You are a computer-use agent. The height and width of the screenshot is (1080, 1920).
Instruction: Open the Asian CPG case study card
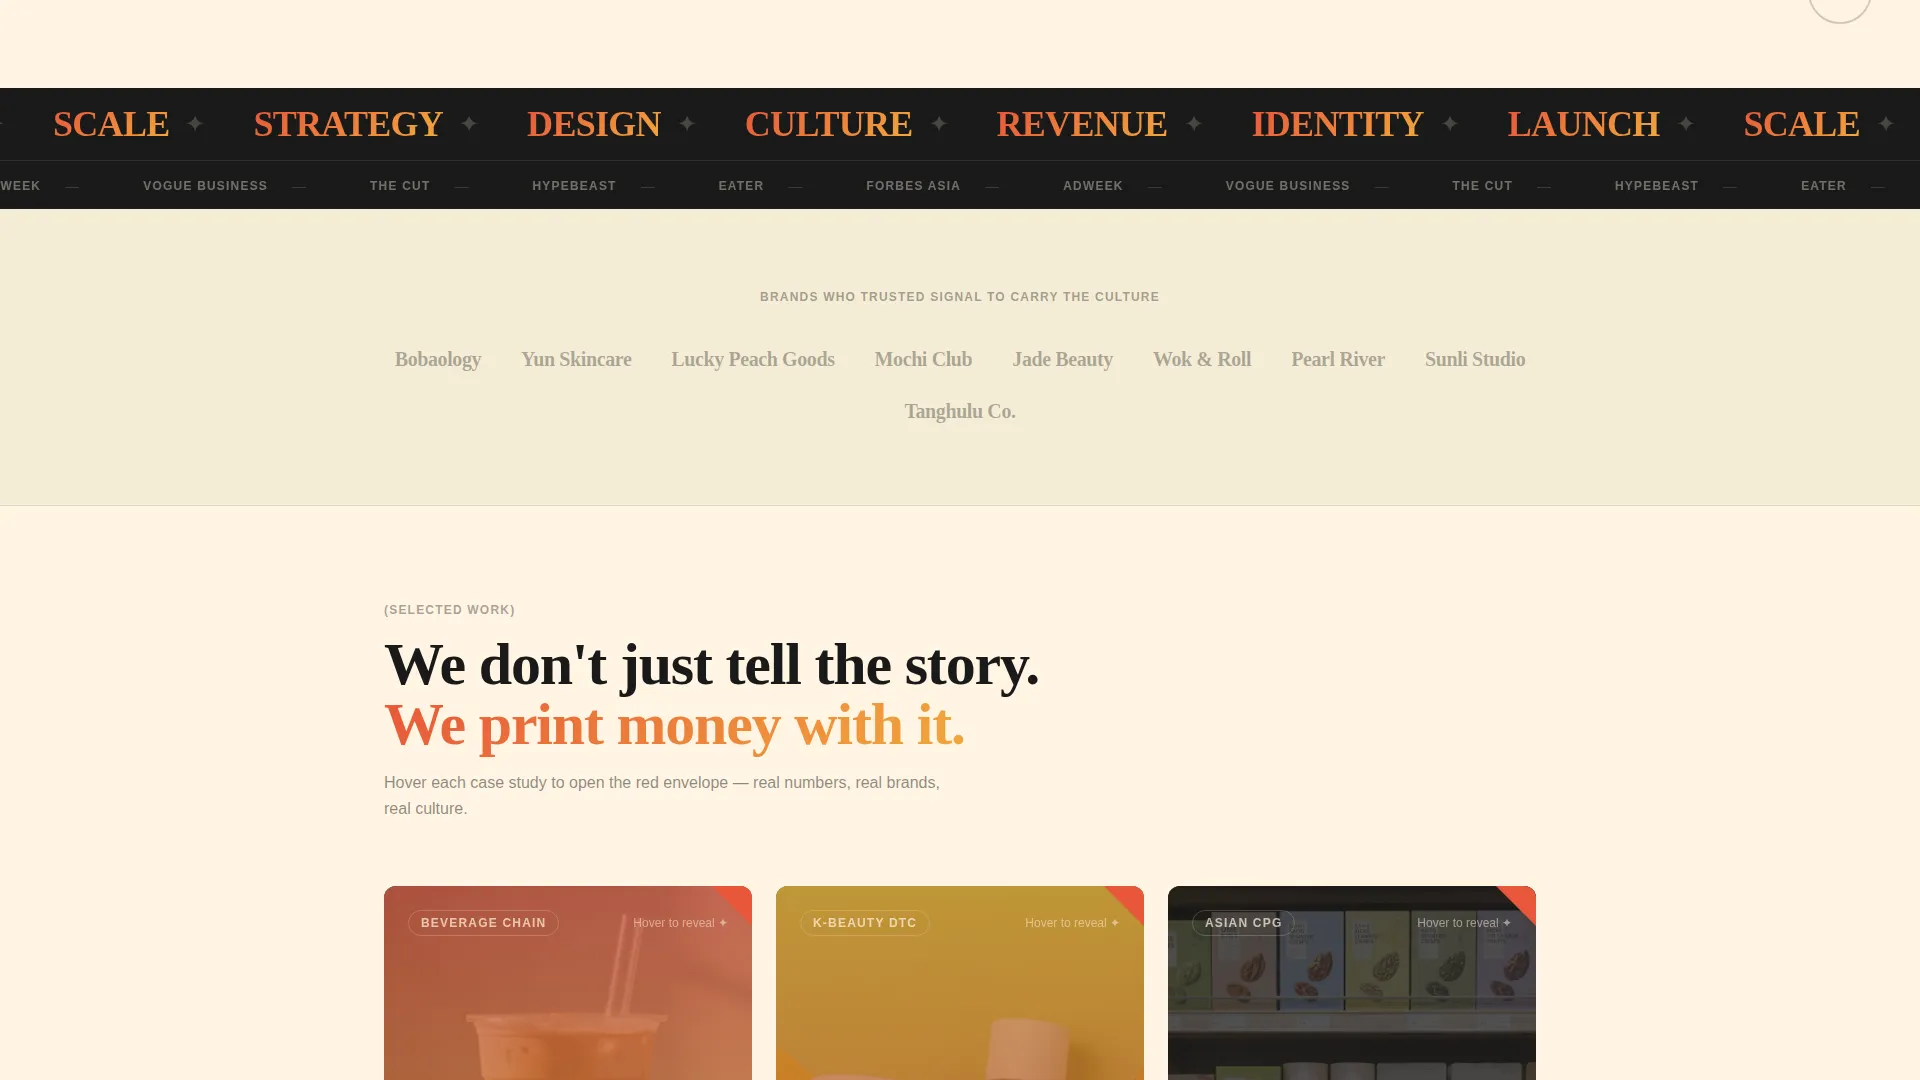pos(1352,983)
